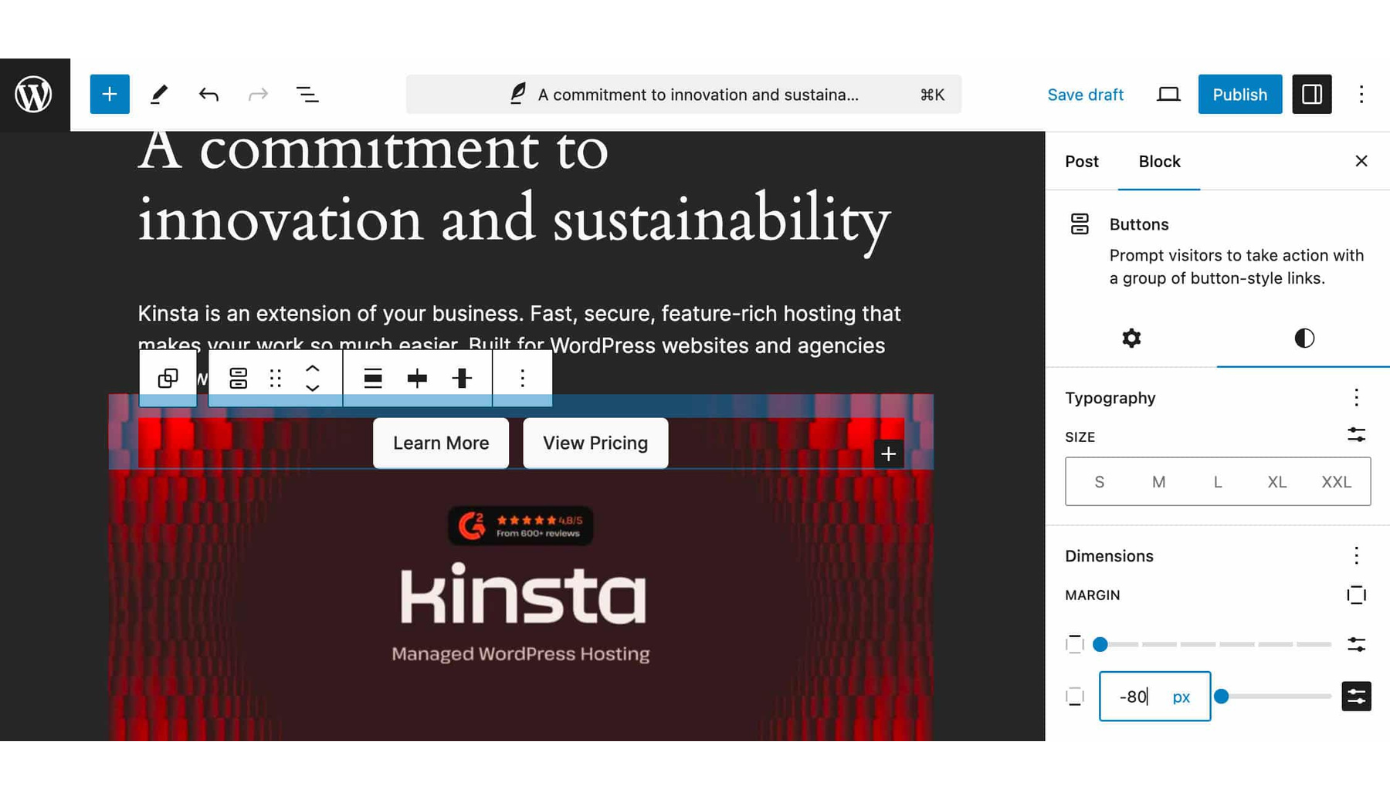This screenshot has width=1390, height=800.
Task: Click the block drag handle
Action: click(x=275, y=378)
